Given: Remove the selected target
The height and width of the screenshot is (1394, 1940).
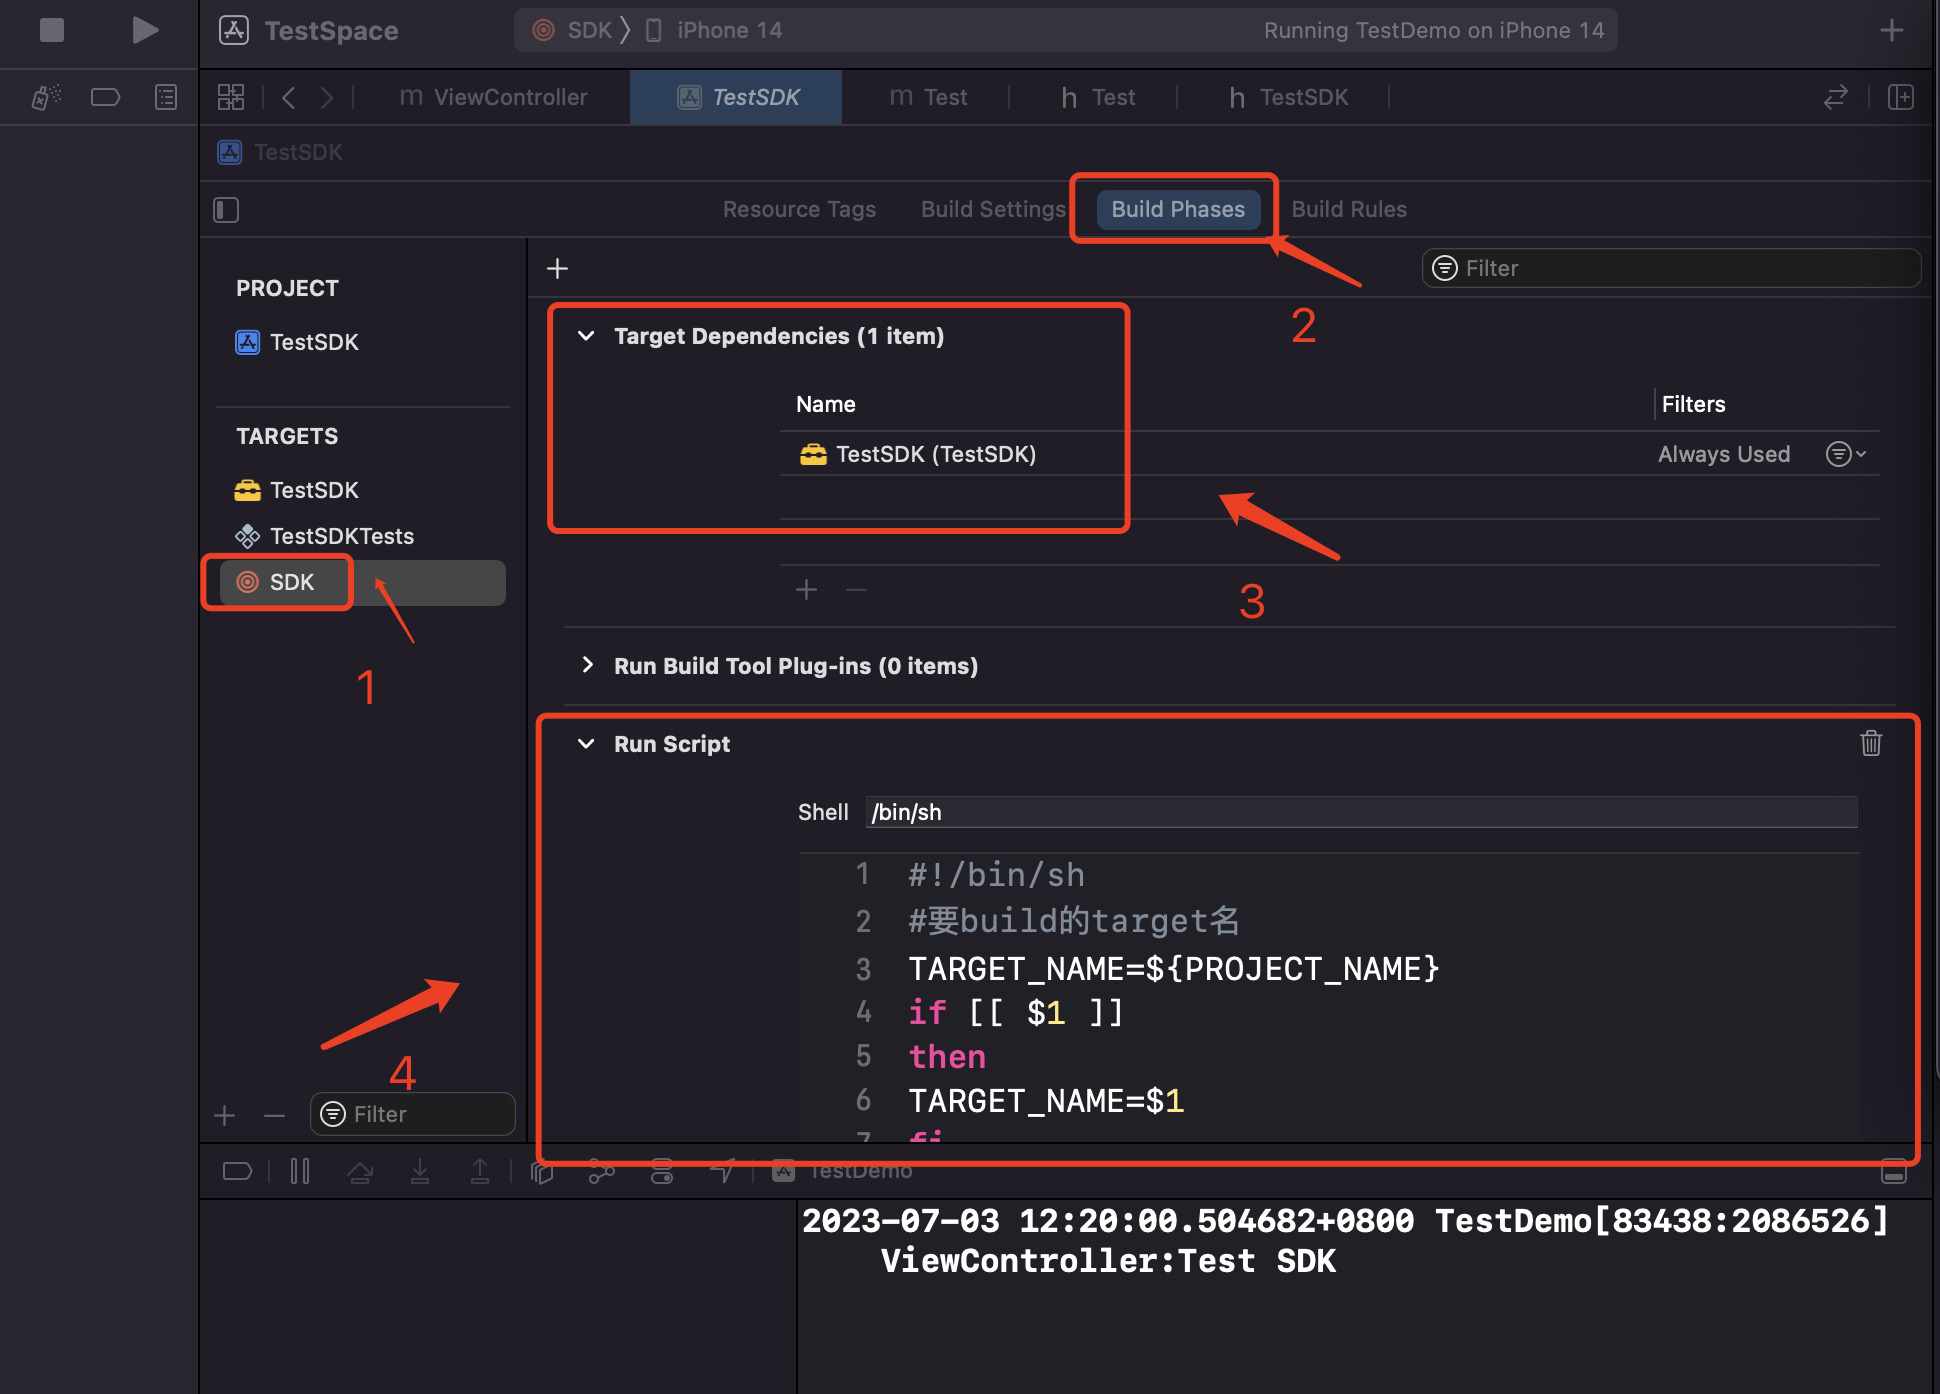Looking at the screenshot, I should click(274, 1115).
